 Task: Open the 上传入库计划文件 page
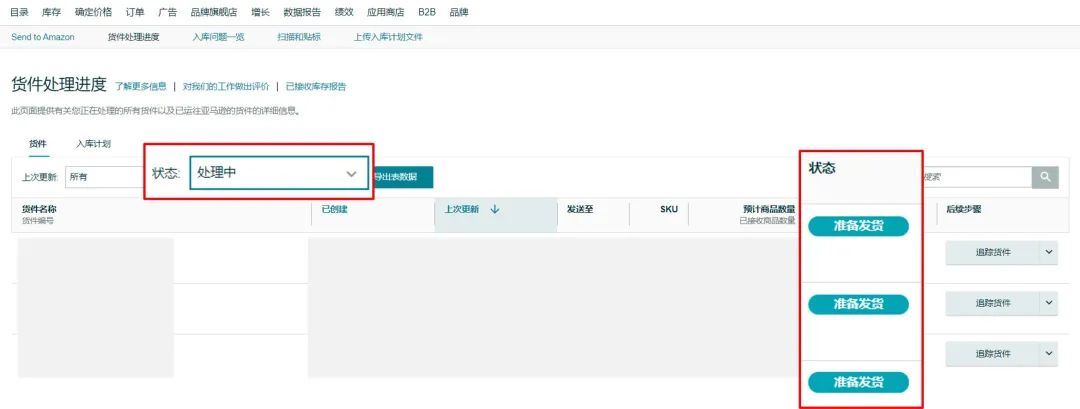(x=388, y=37)
